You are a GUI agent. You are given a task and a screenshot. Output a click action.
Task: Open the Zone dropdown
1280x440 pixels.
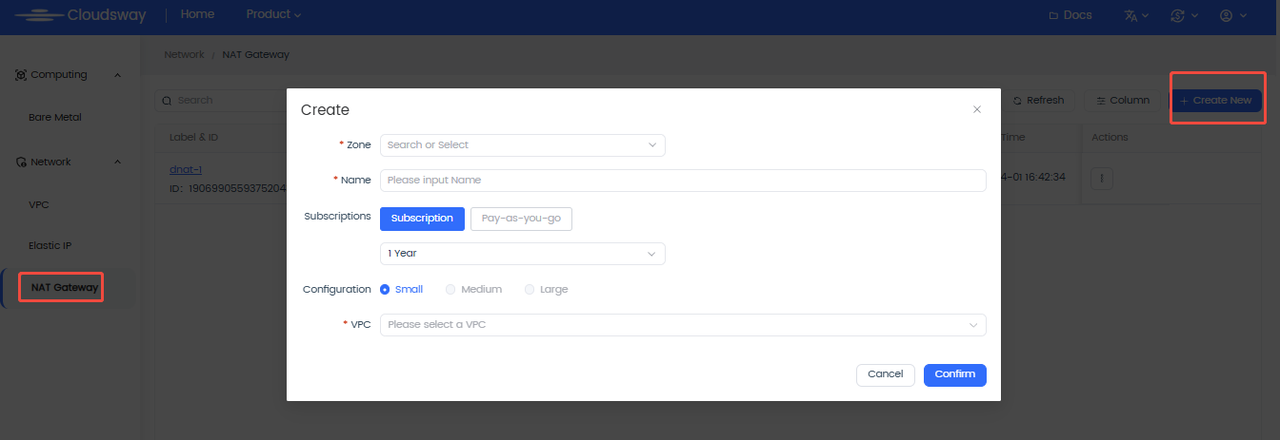click(523, 145)
